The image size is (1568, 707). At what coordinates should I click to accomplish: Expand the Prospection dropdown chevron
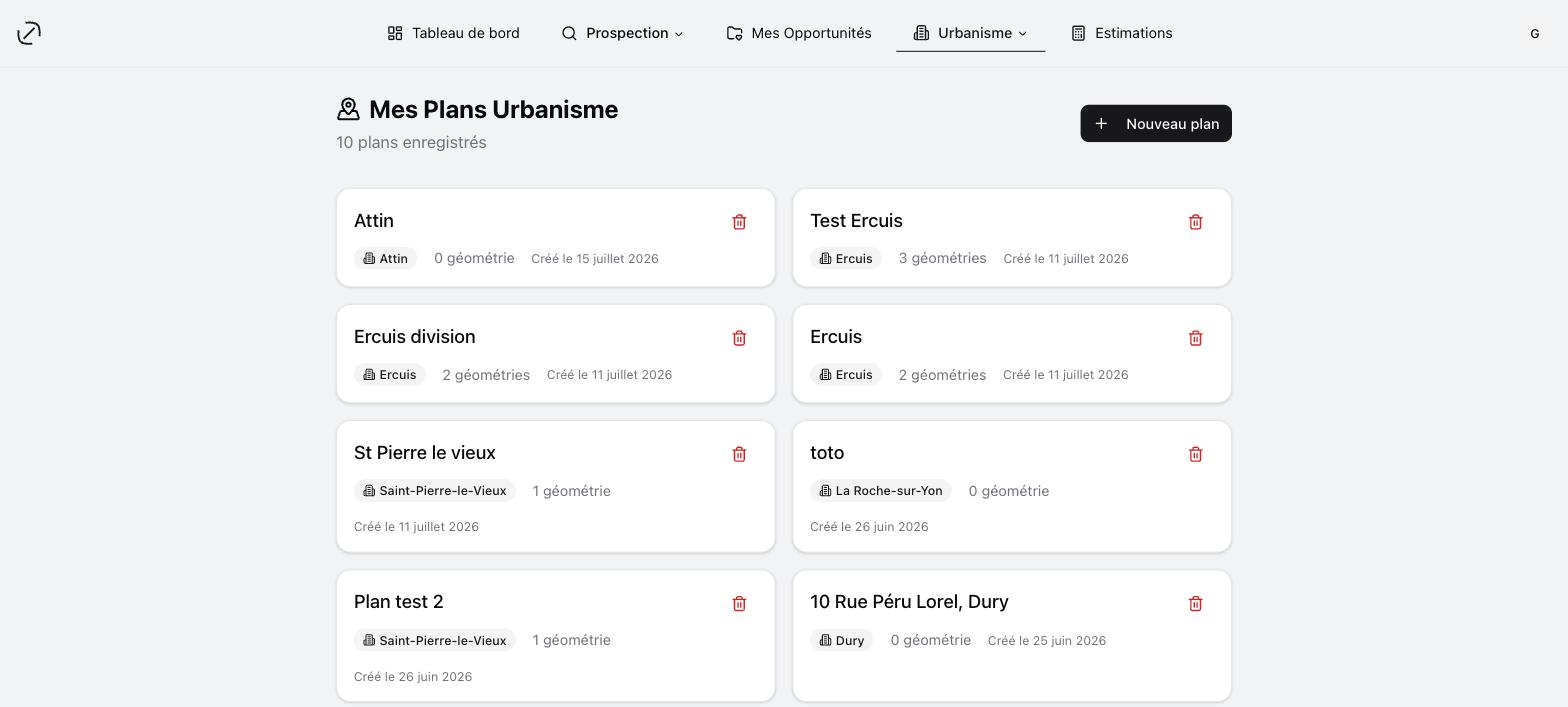pos(679,34)
